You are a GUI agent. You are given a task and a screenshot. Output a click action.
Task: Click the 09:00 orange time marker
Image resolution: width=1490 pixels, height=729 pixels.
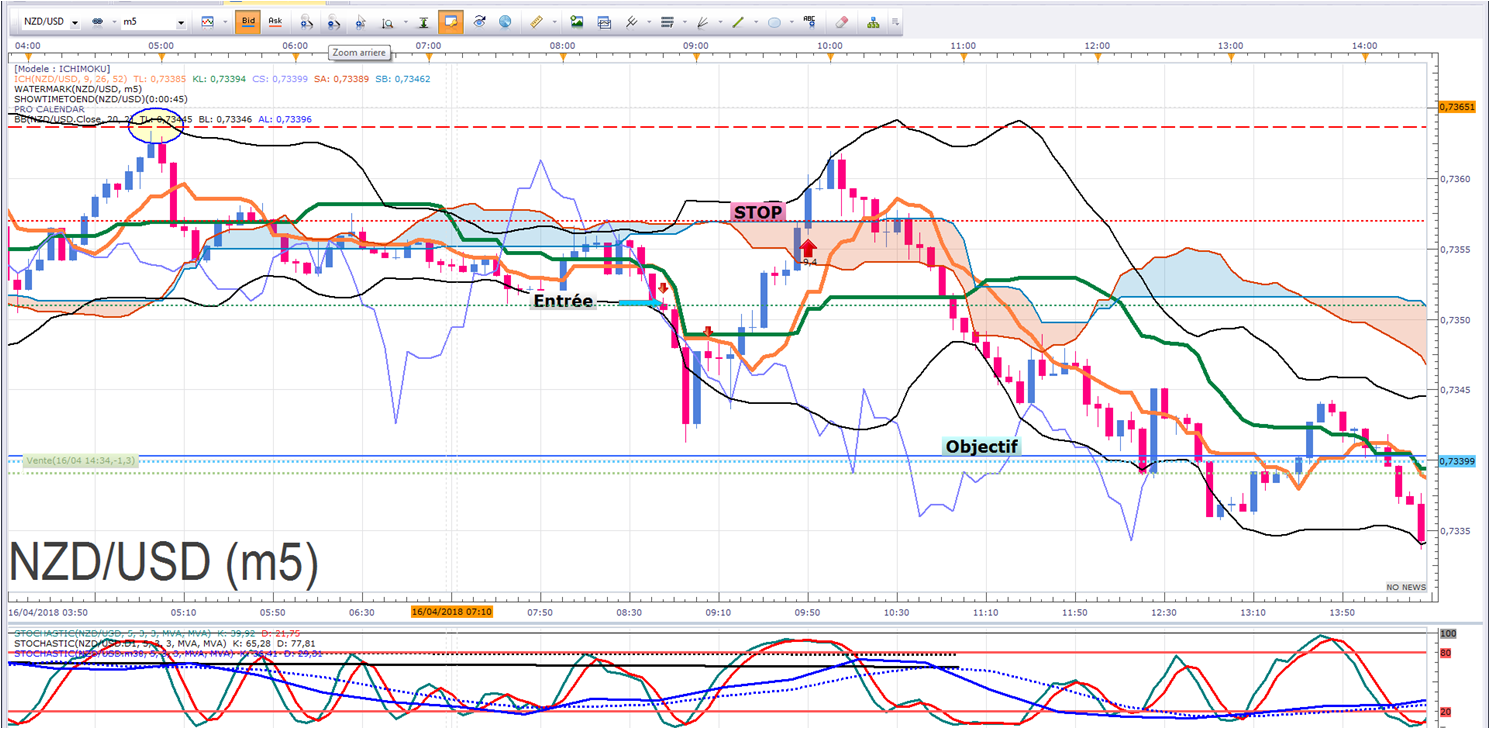coord(697,59)
